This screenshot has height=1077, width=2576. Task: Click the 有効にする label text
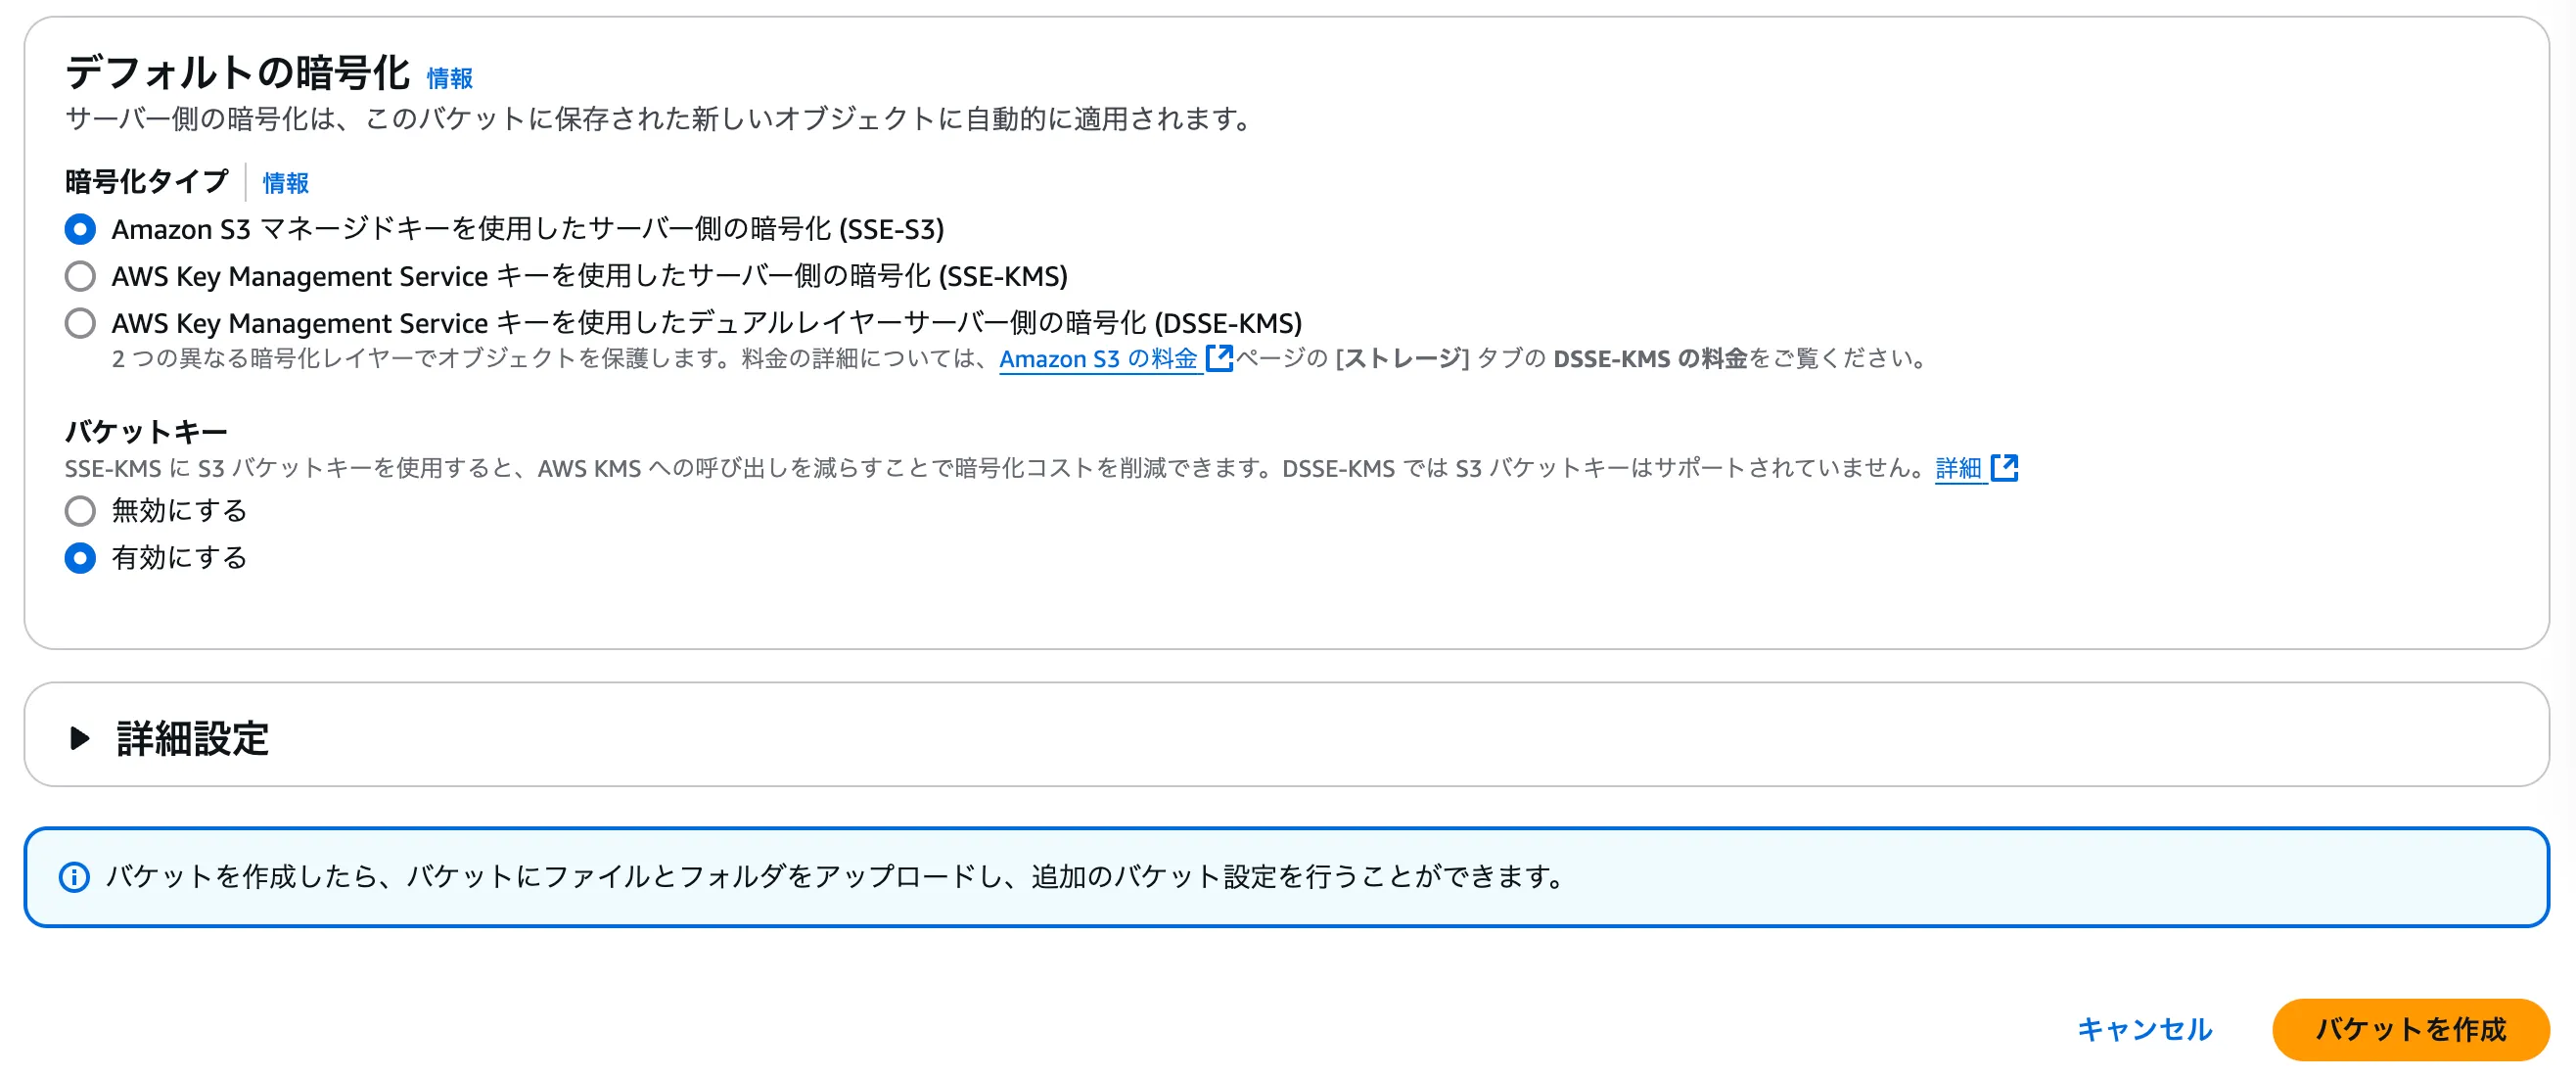point(179,558)
